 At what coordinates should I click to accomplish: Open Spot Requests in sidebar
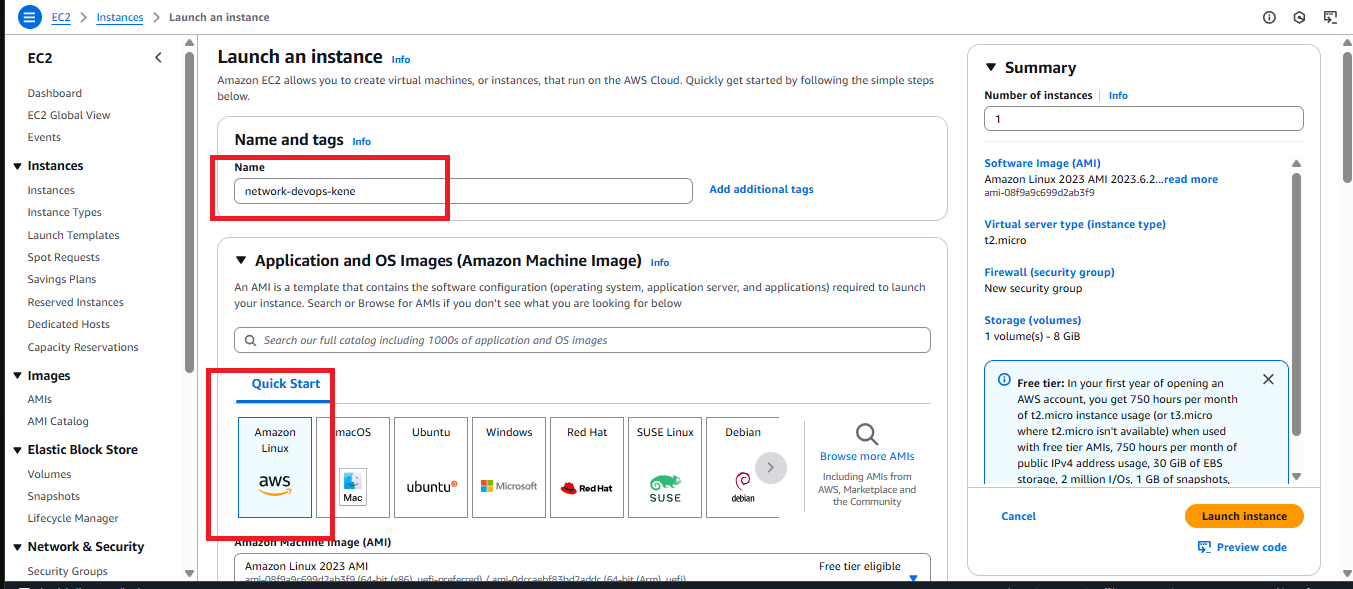[x=64, y=257]
